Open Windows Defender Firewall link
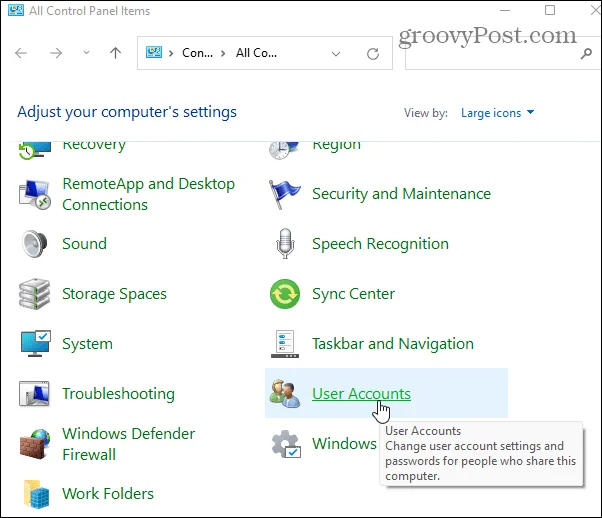Screen dimensions: 602x518 (129, 444)
